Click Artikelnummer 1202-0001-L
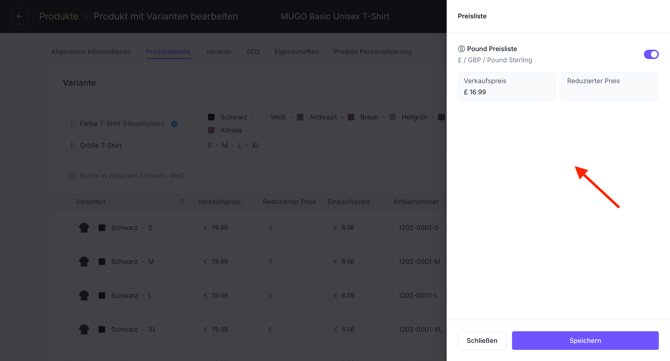Screen dimensions: 670x361 pos(418,295)
